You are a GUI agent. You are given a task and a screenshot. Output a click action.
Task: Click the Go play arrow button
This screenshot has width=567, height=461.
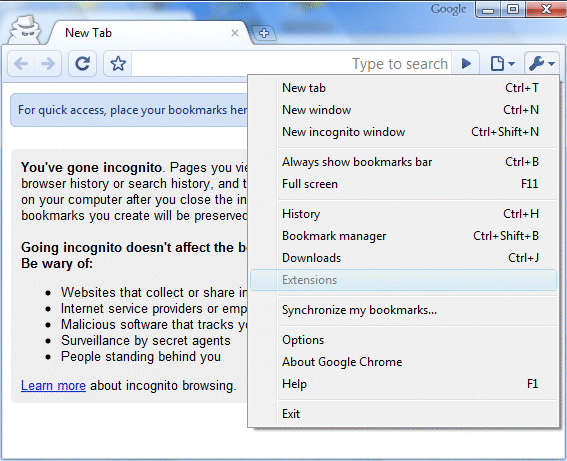pyautogui.click(x=466, y=64)
